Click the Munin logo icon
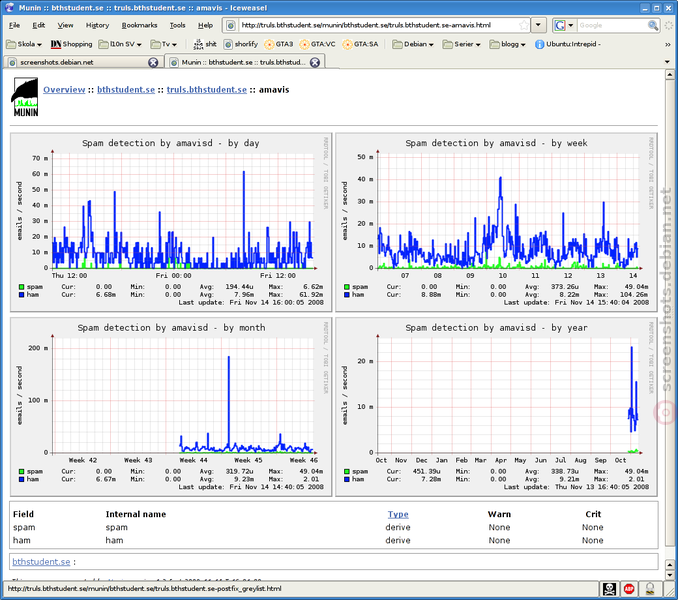The width and height of the screenshot is (678, 600). (x=25, y=97)
